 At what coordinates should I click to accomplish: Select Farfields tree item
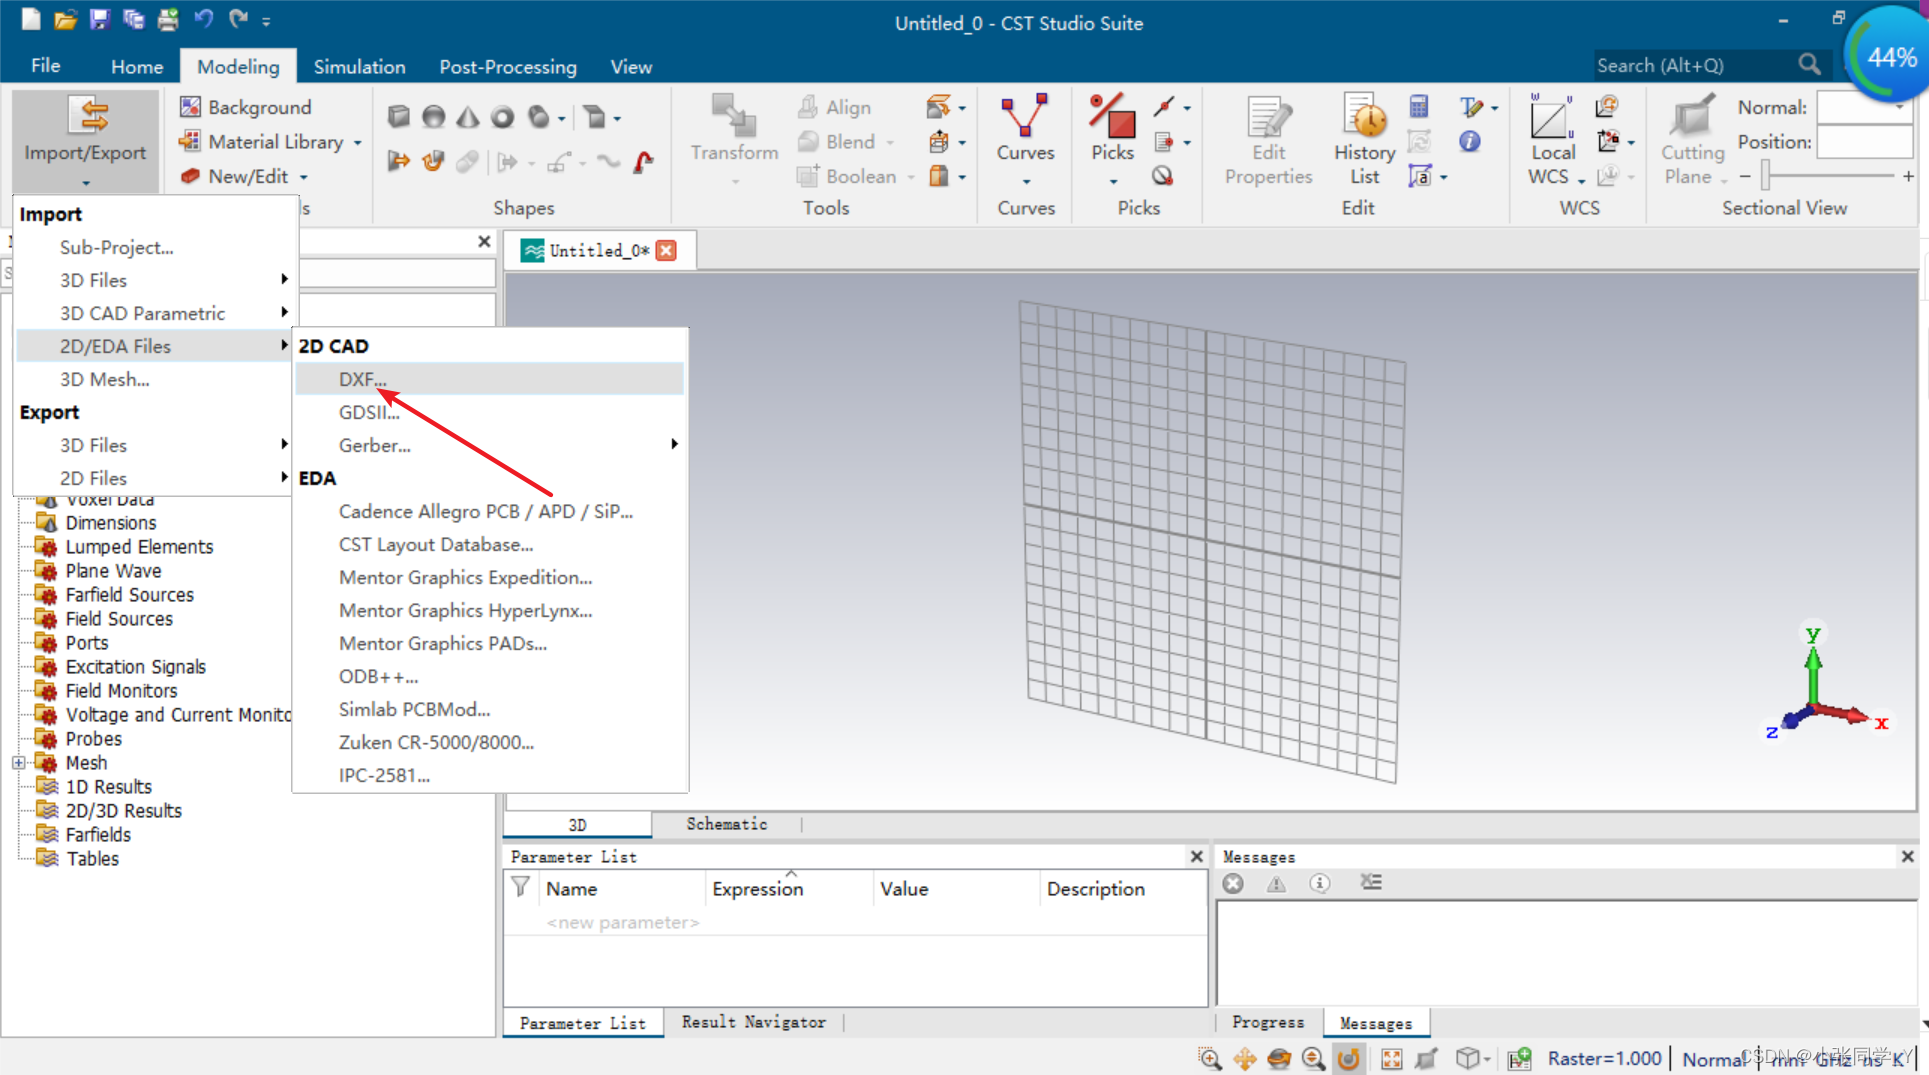point(98,835)
